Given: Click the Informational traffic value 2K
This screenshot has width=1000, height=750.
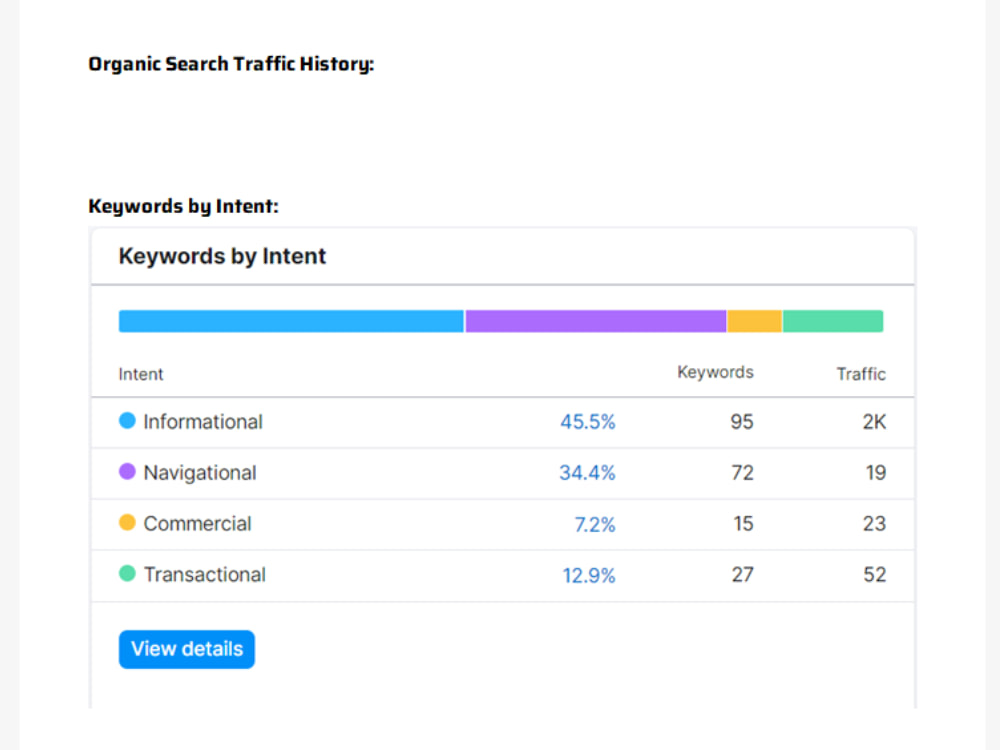Looking at the screenshot, I should click(874, 422).
